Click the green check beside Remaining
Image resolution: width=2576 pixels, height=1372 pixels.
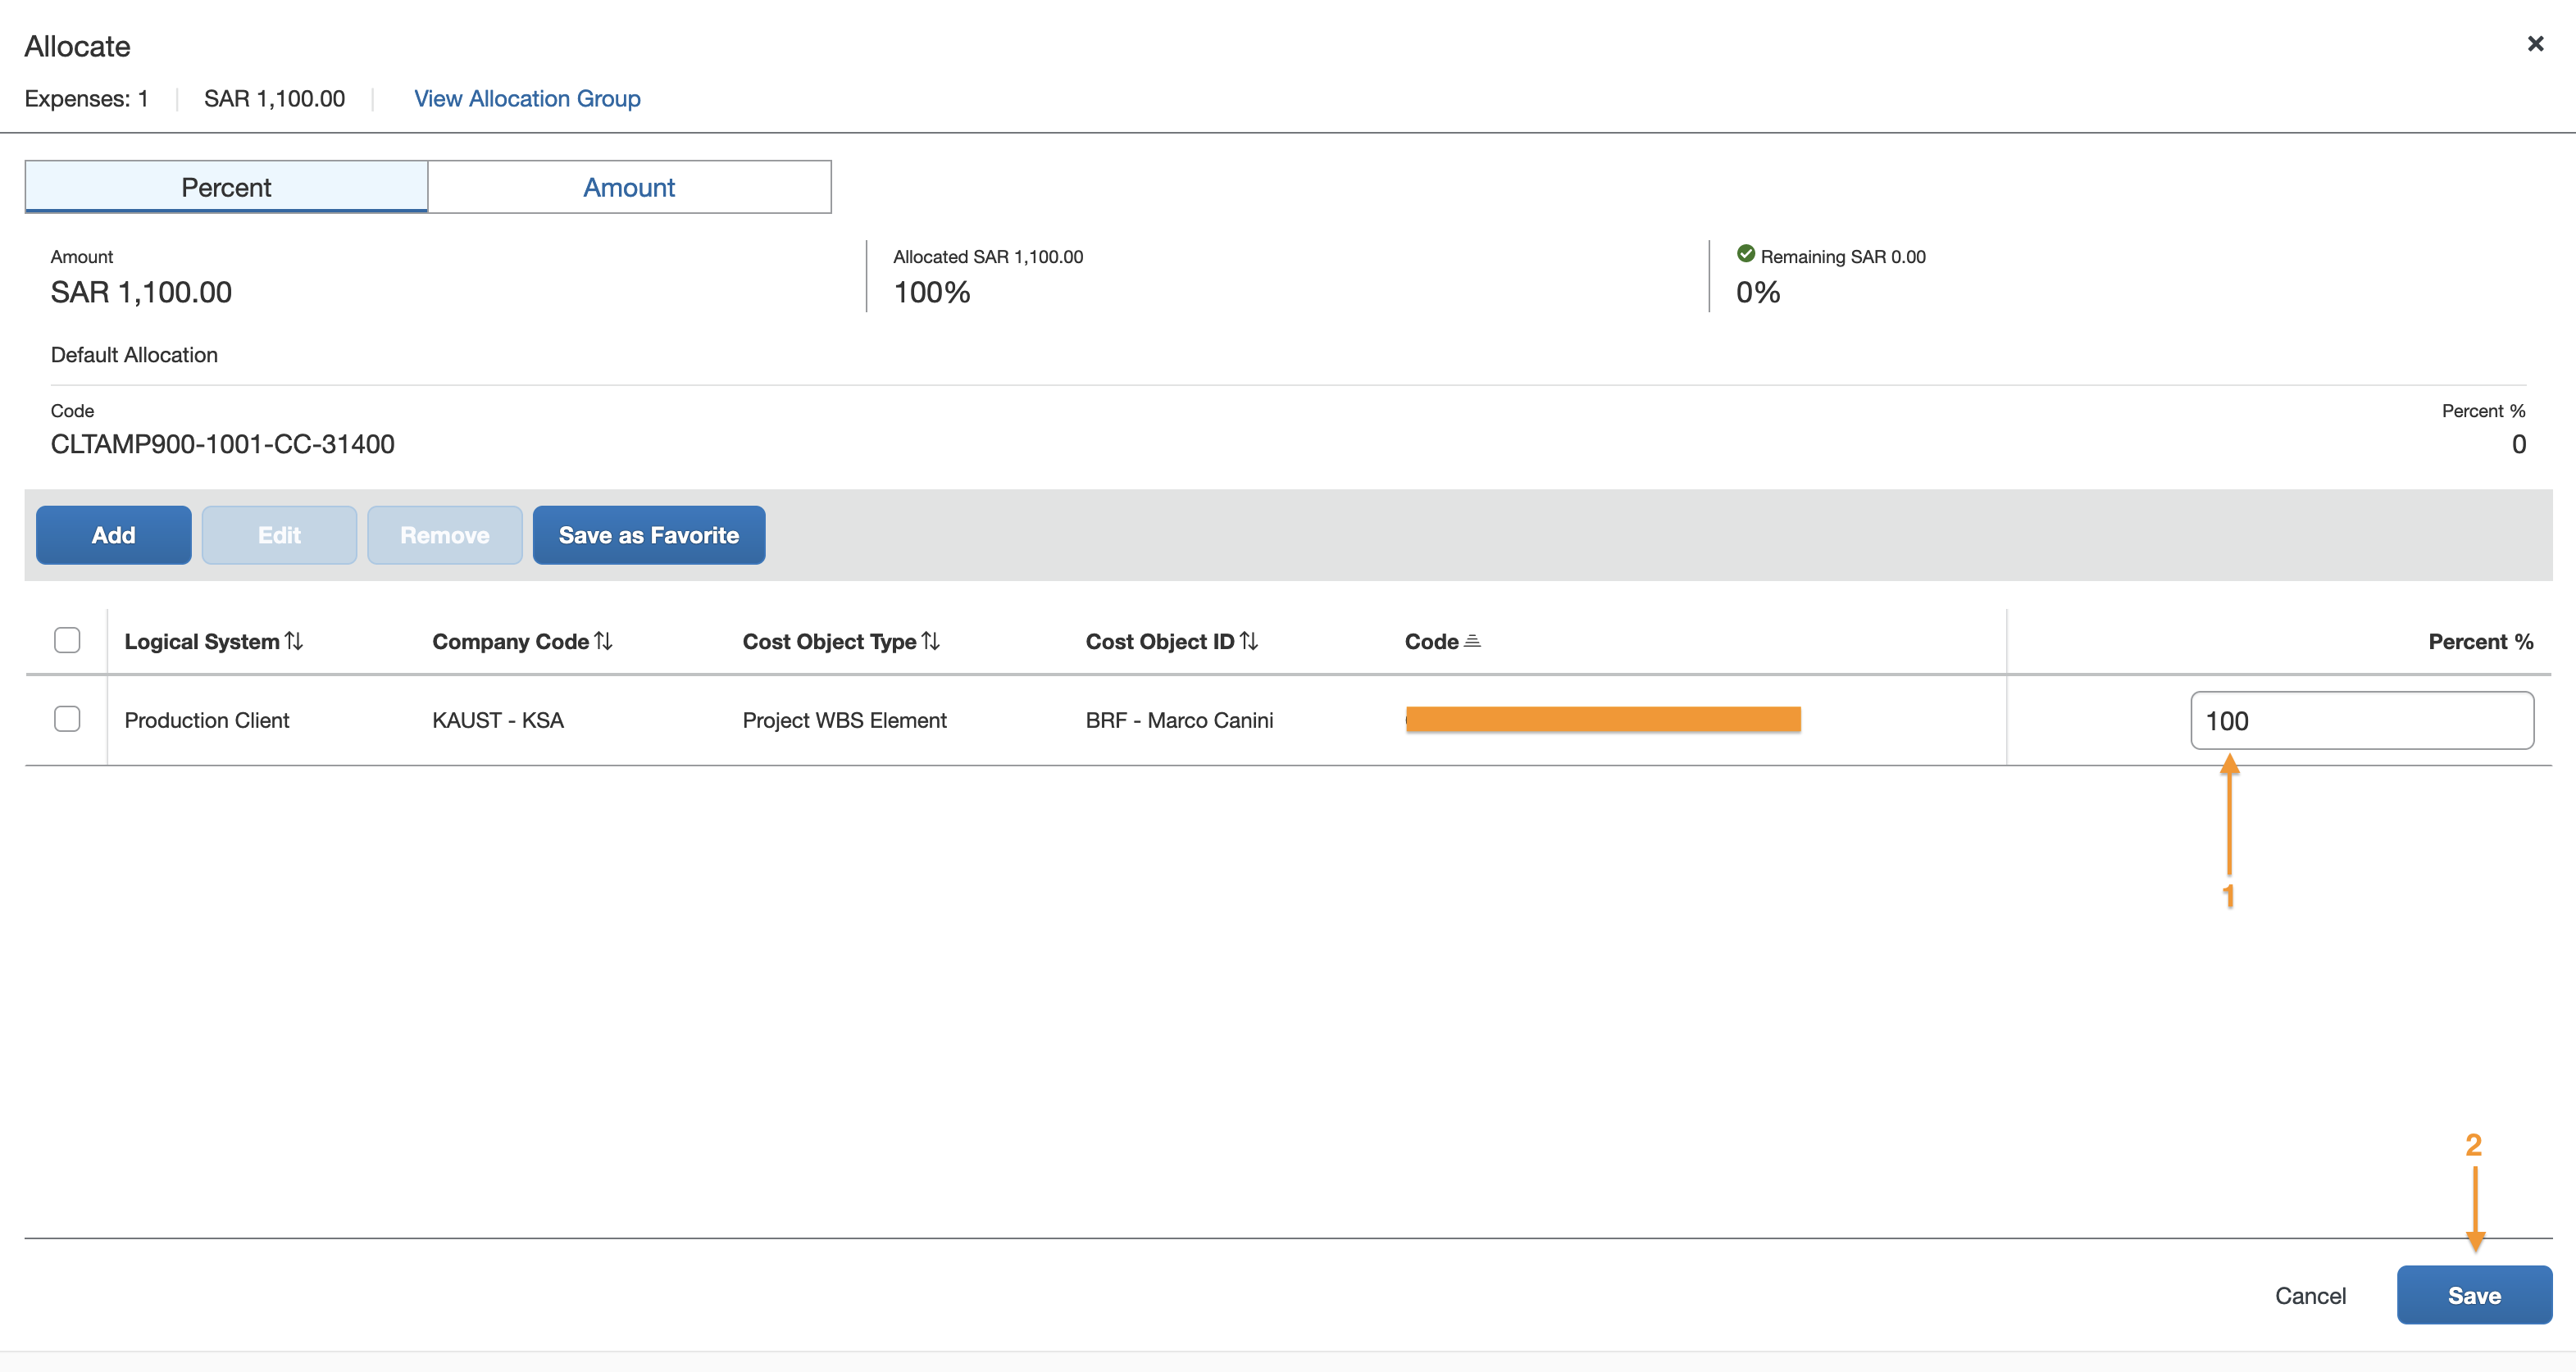[x=1746, y=254]
